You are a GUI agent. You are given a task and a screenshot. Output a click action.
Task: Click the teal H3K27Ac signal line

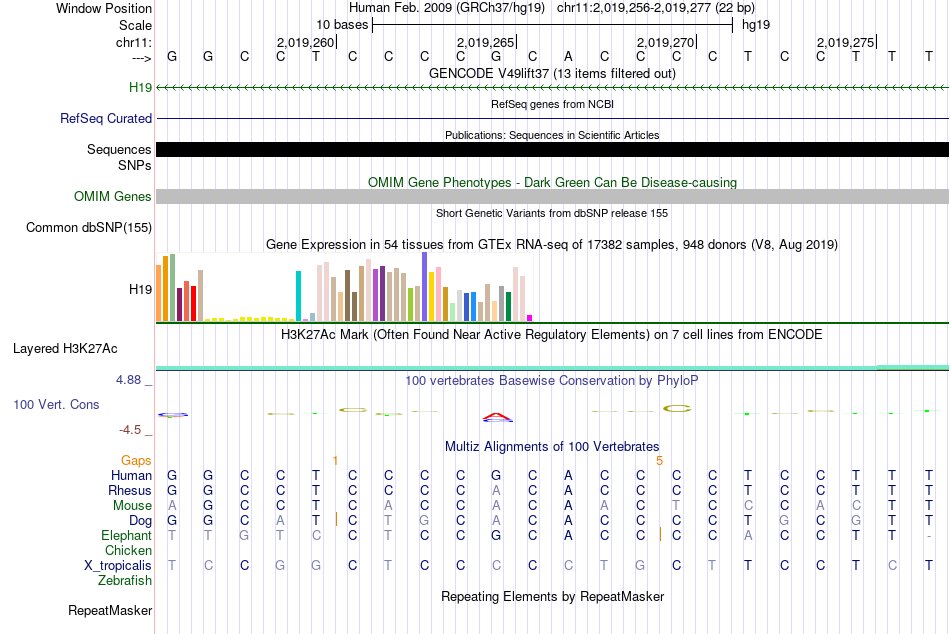[x=552, y=368]
